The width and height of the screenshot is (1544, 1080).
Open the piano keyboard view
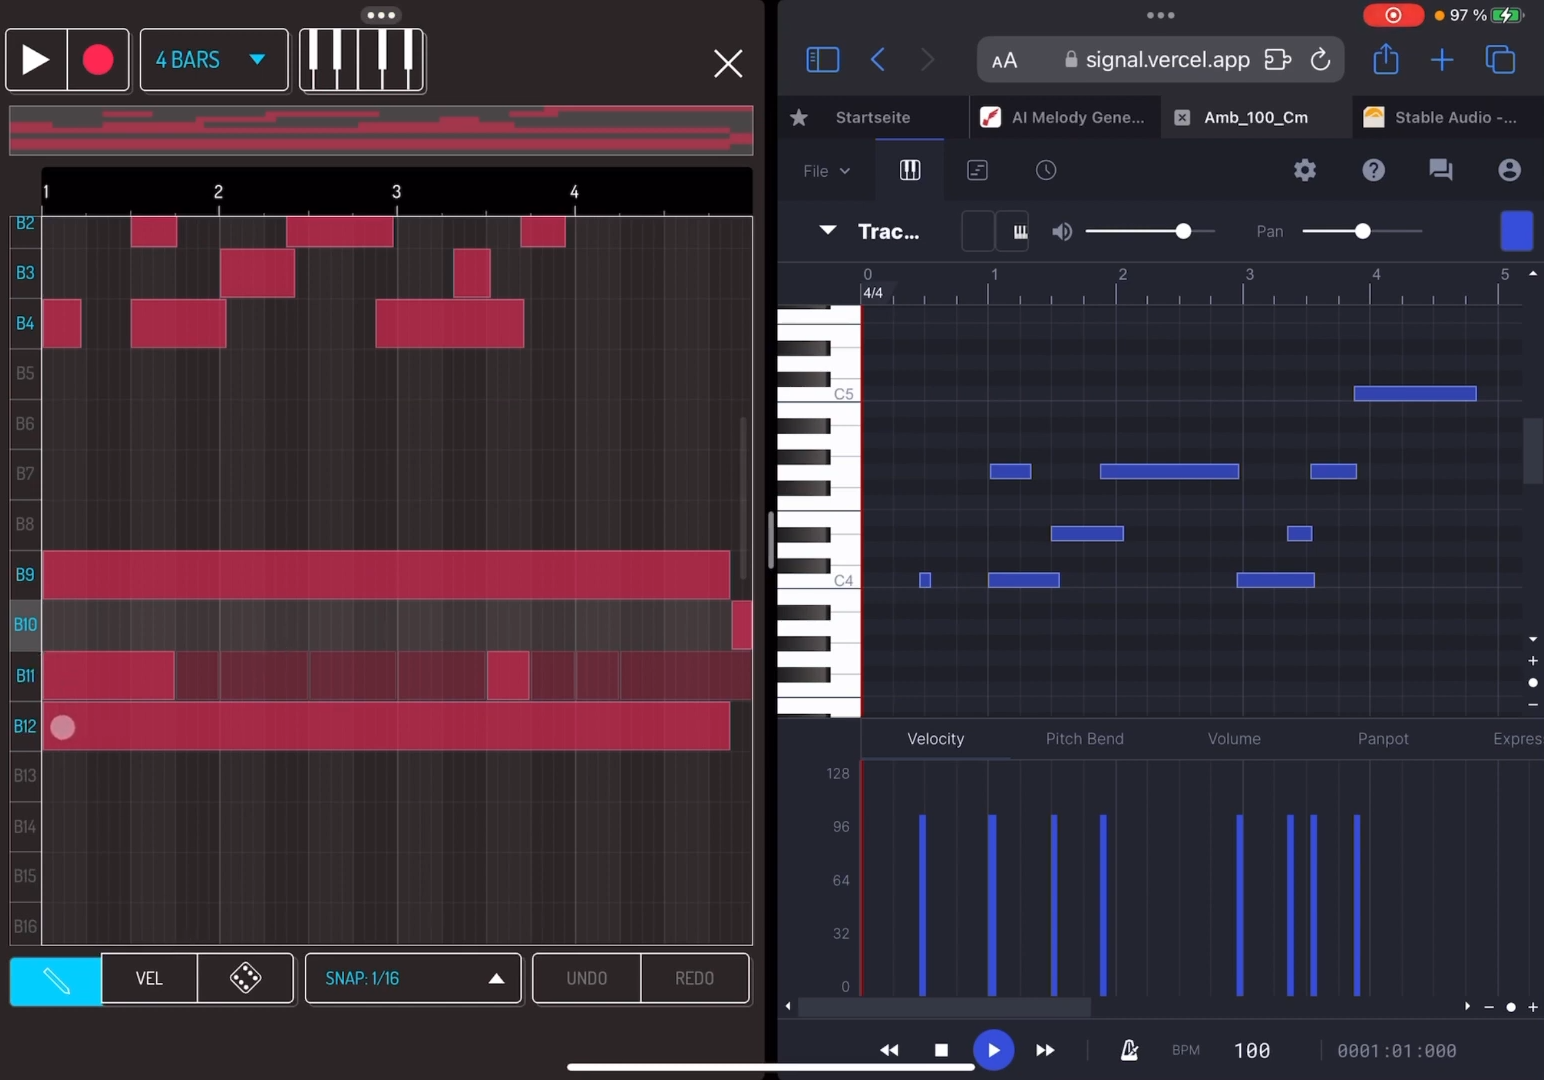[x=362, y=60]
